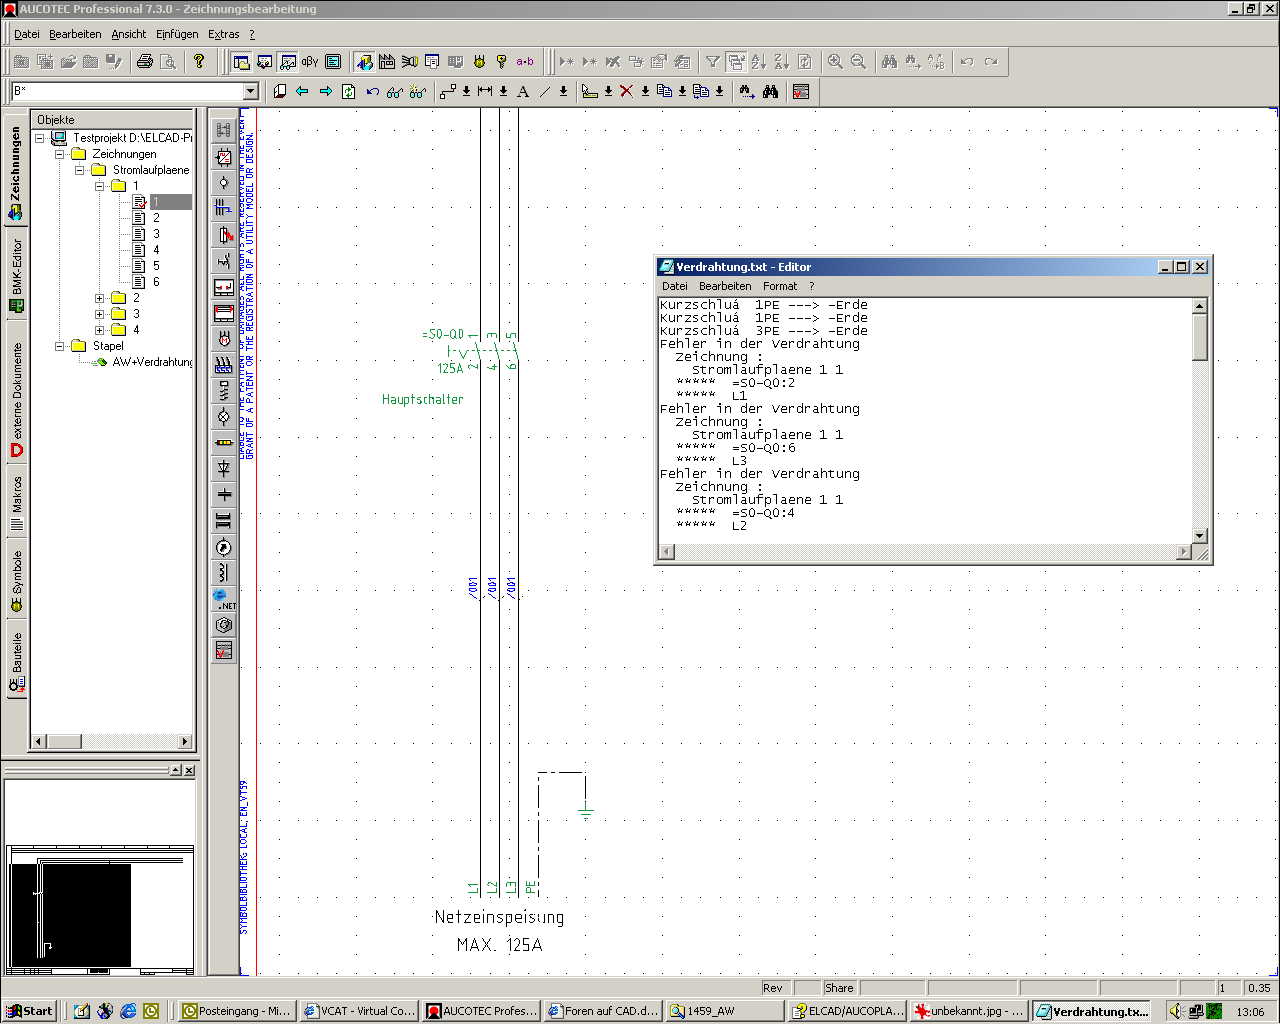Select the text tool letter A icon
Image resolution: width=1280 pixels, height=1024 pixels.
(523, 92)
